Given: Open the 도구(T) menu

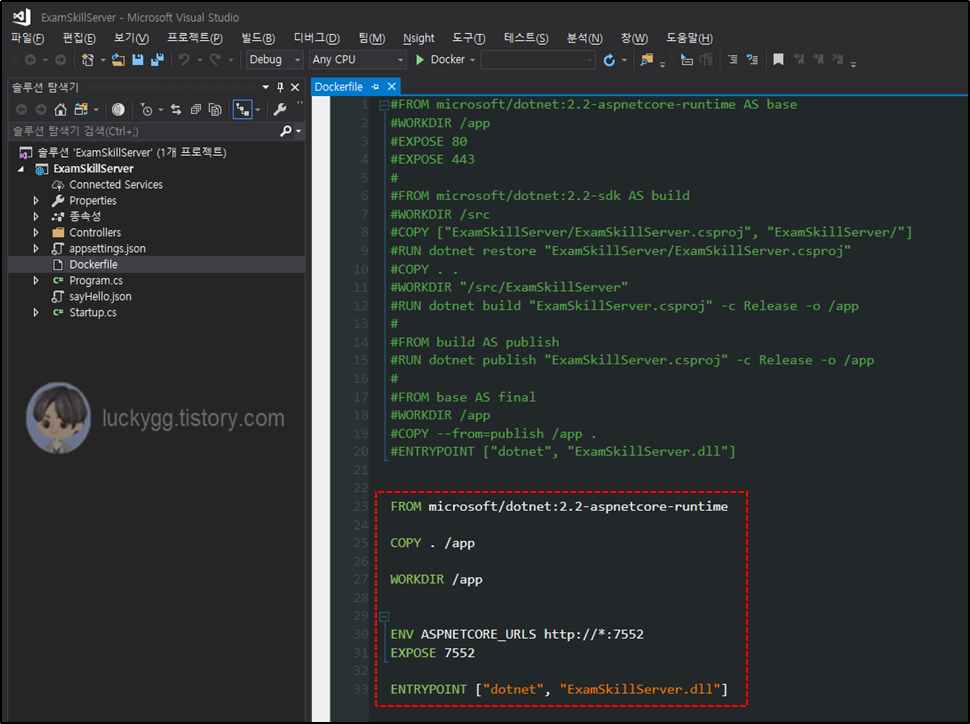Looking at the screenshot, I should click(x=468, y=38).
